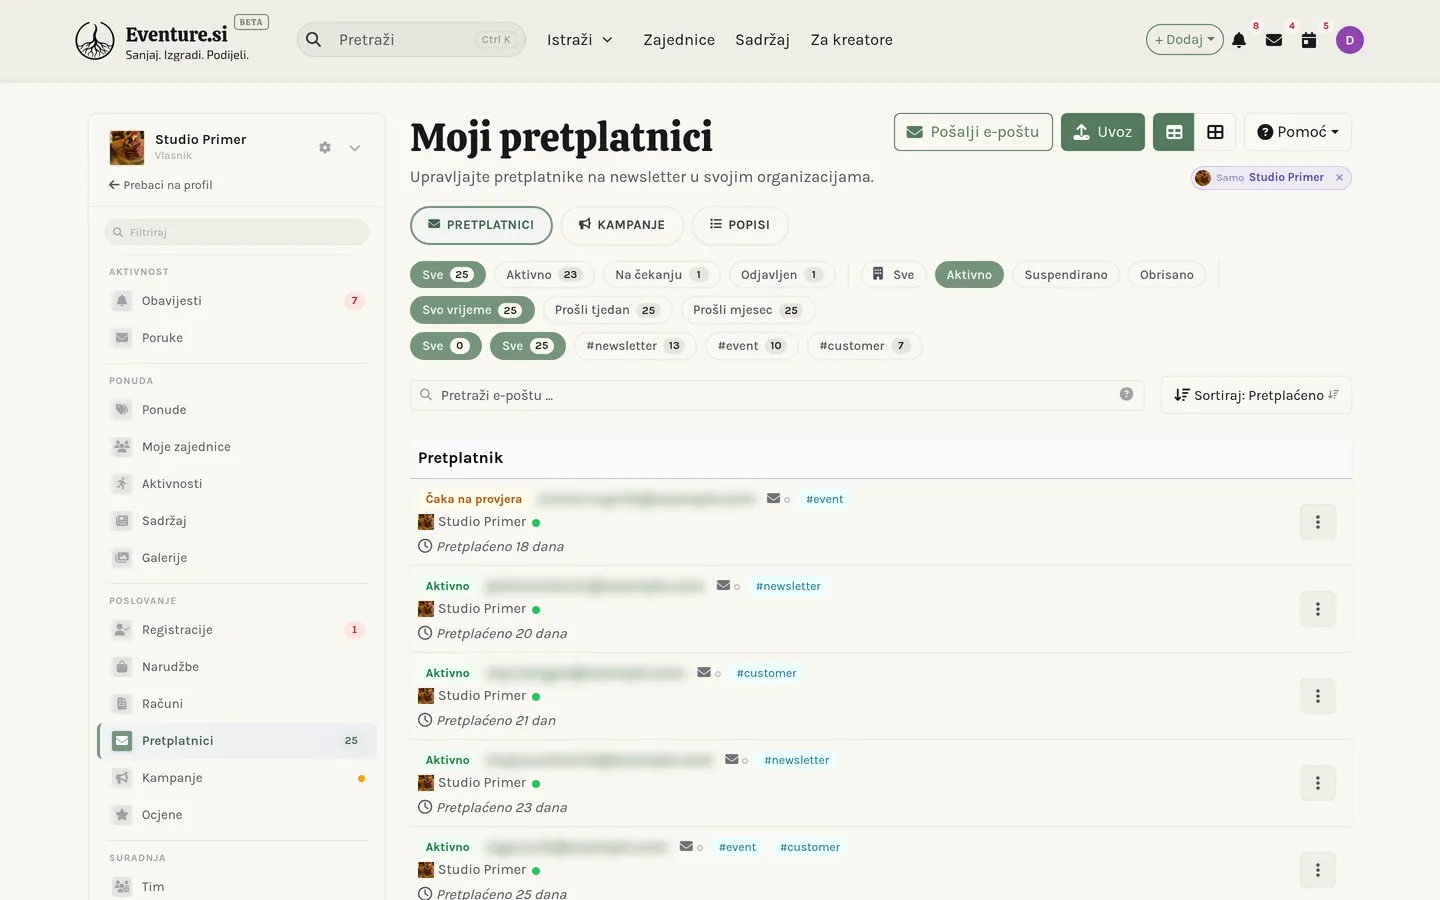Open Za kreatore in top navigation
This screenshot has width=1440, height=900.
852,40
